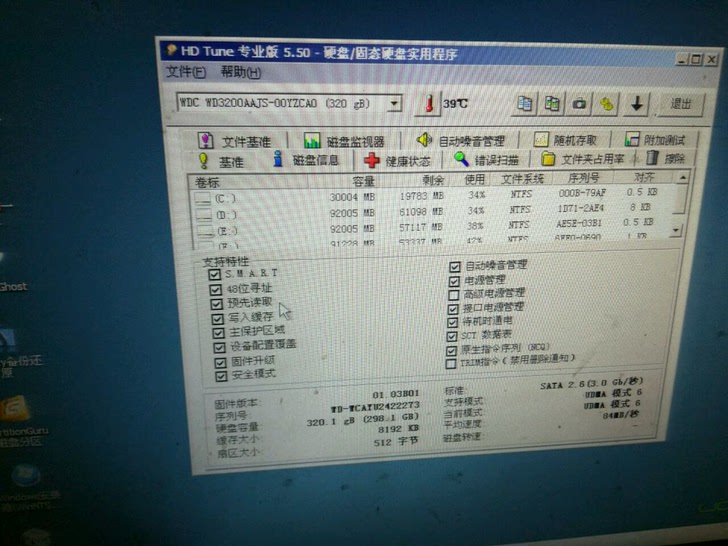The height and width of the screenshot is (546, 728).
Task: Click the thermometer temperature icon
Action: 429,103
